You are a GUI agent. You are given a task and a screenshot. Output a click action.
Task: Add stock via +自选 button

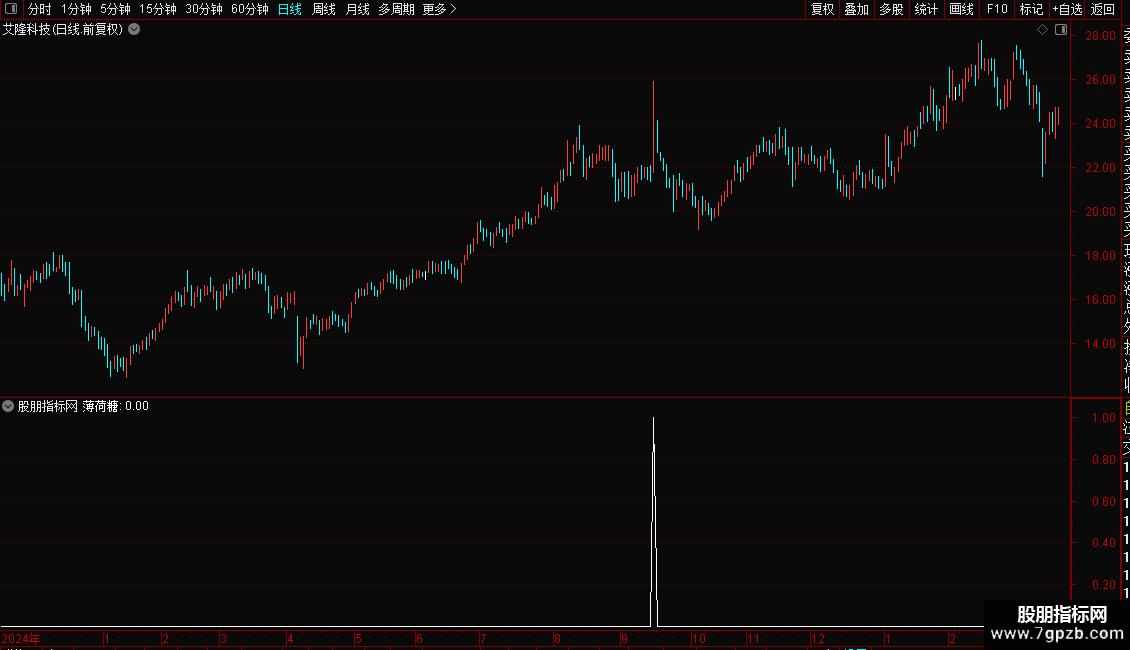pos(1067,9)
